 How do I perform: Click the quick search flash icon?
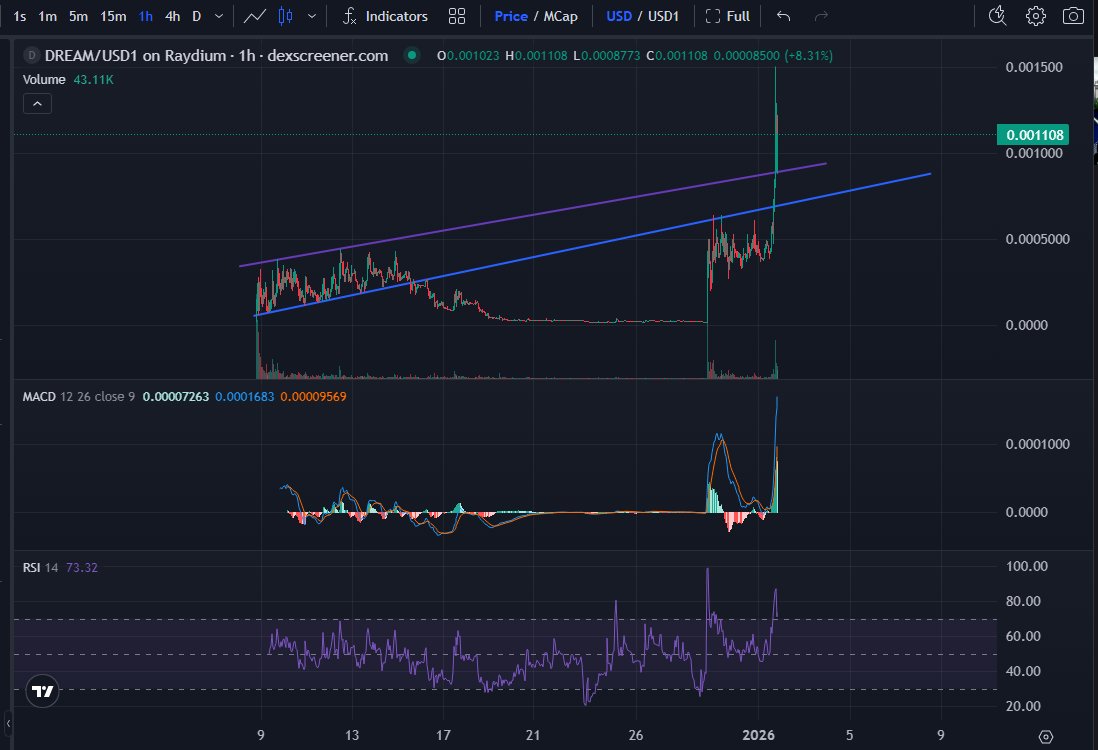(x=995, y=16)
